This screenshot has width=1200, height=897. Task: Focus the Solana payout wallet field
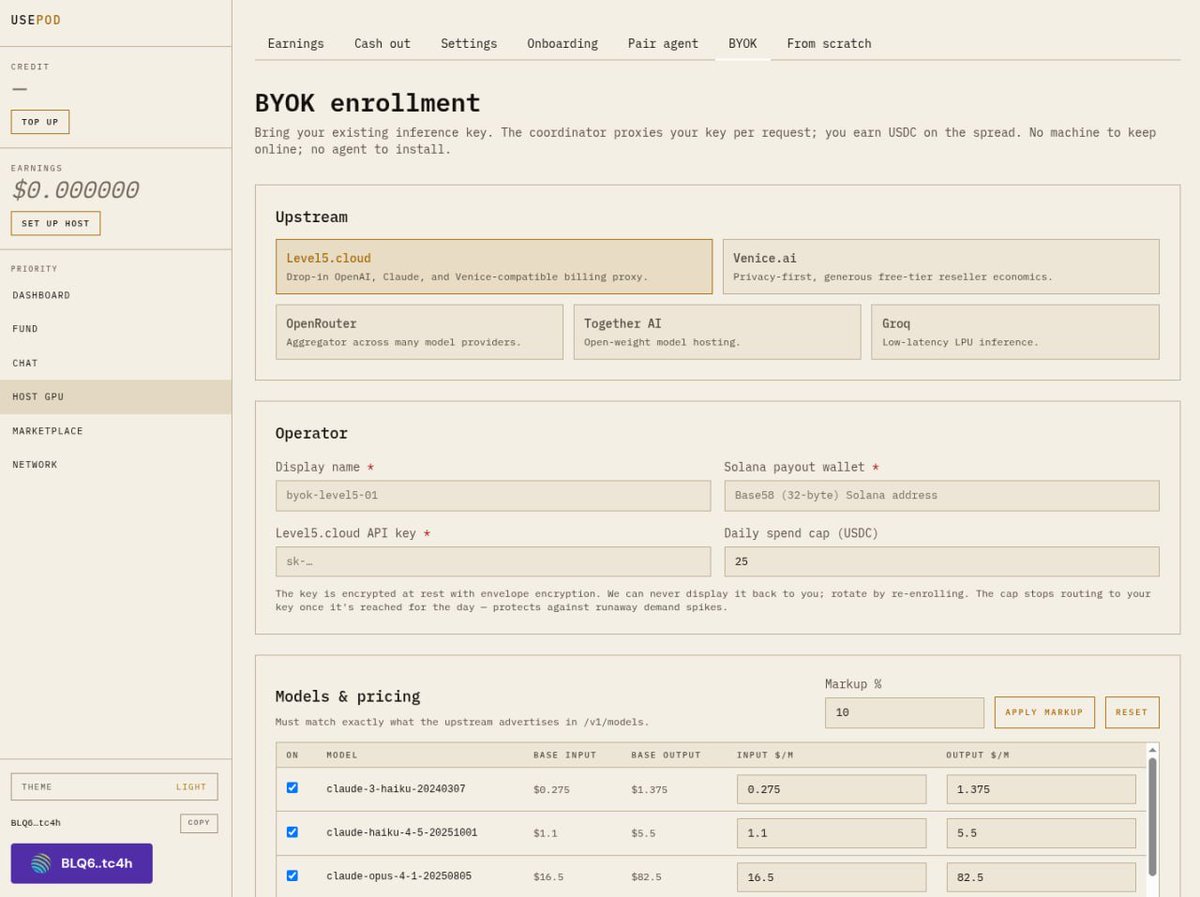(942, 495)
